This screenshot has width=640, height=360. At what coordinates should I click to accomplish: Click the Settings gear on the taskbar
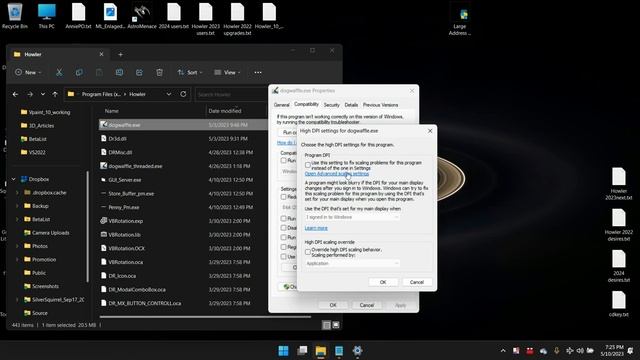tap(357, 351)
